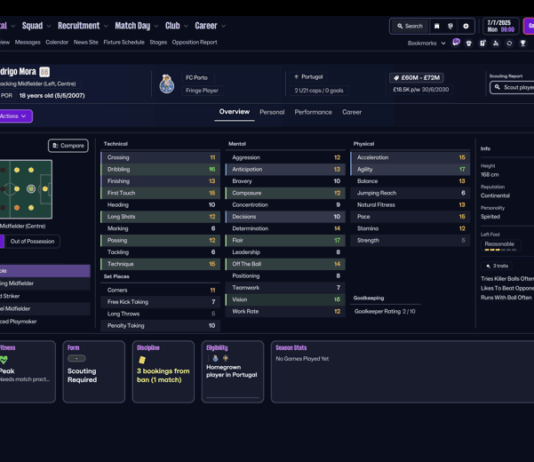Open the purple chat bubble shortcut icon

pos(456,43)
